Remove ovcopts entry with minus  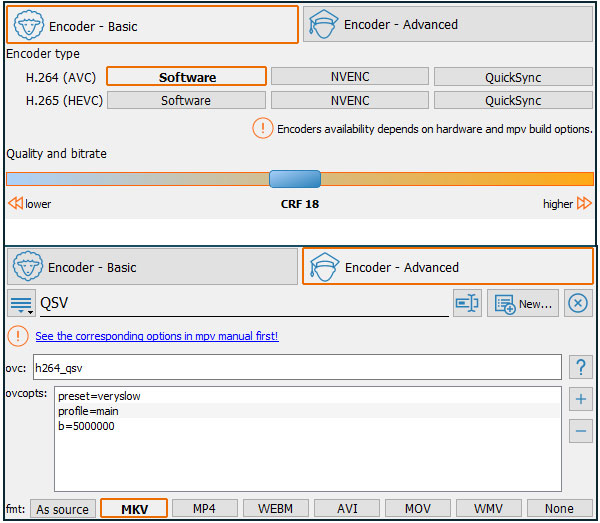click(581, 431)
